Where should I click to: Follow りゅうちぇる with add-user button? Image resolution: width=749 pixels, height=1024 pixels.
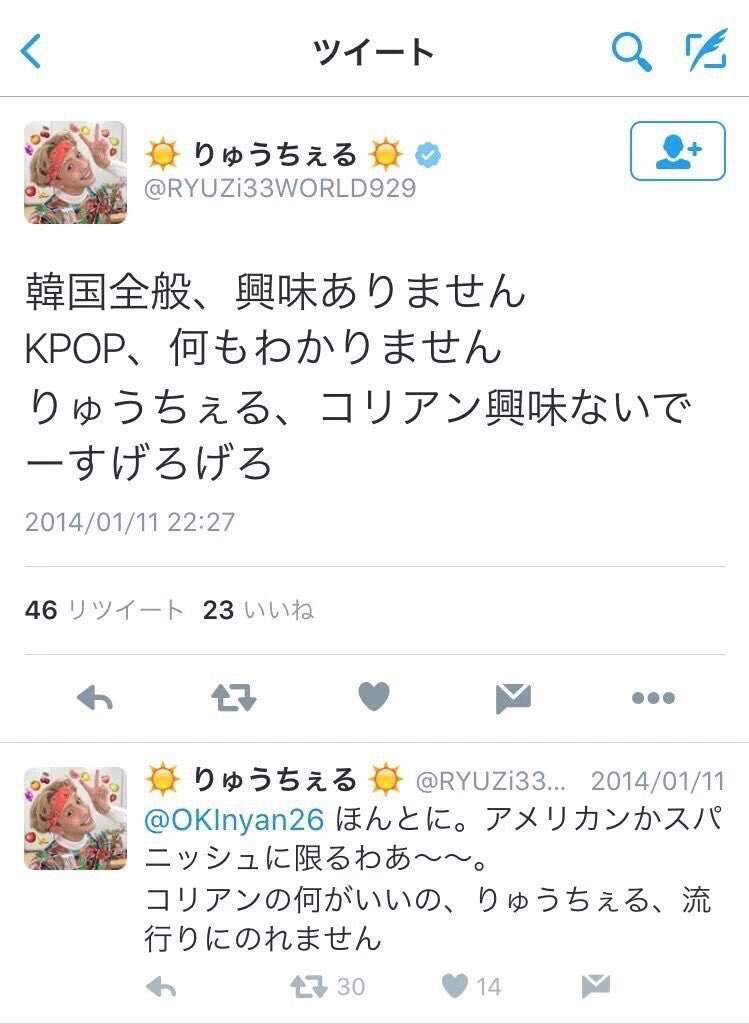677,151
